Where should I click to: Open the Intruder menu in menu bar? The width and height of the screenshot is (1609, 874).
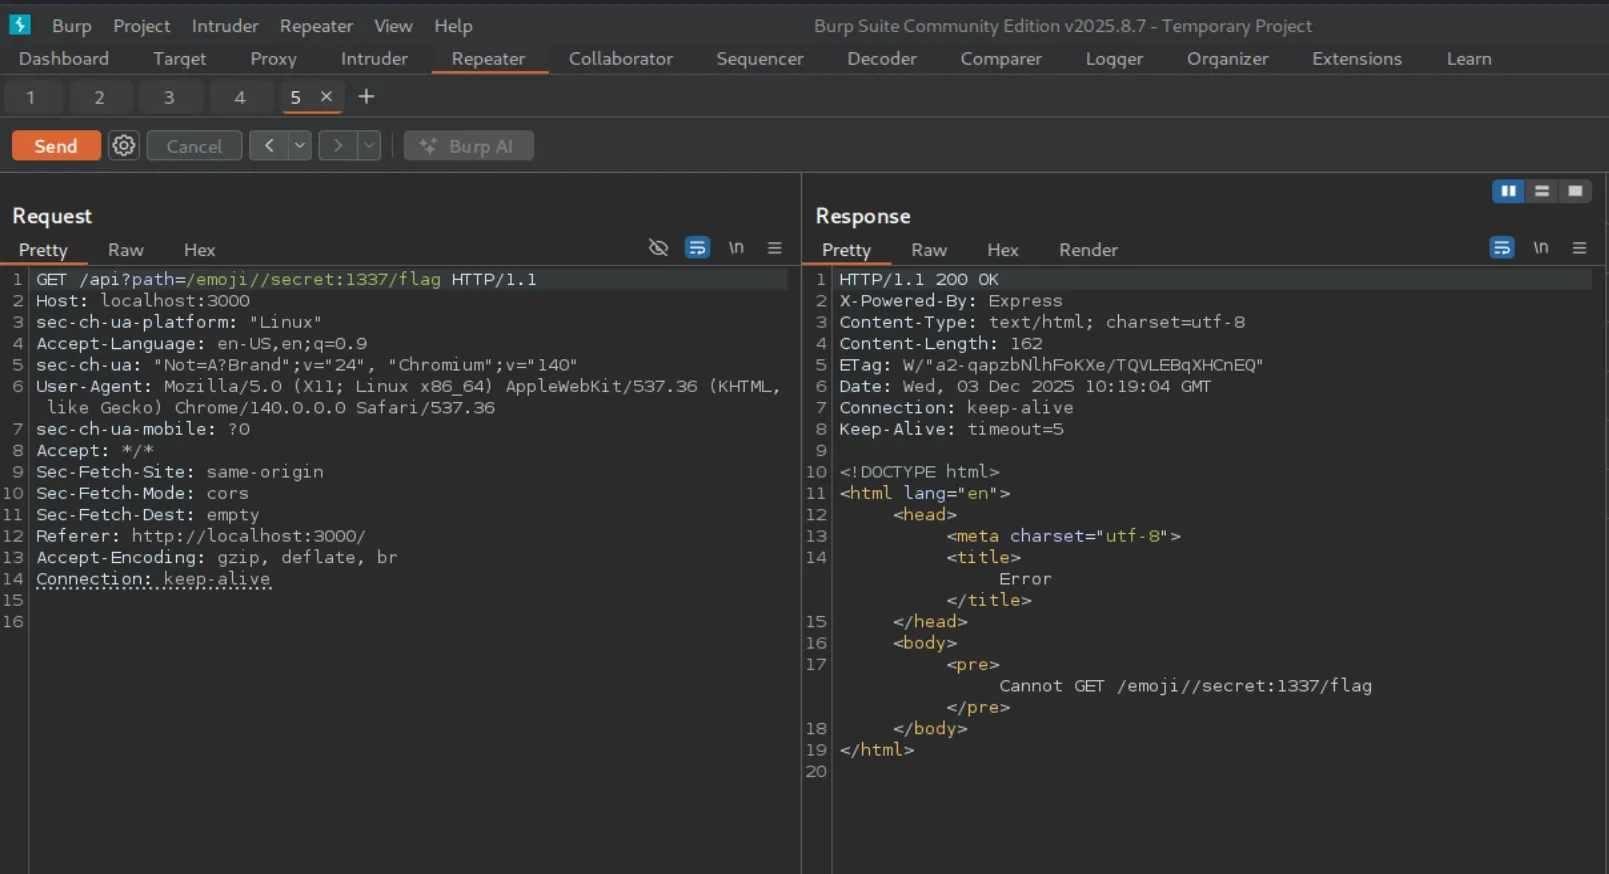pos(225,26)
